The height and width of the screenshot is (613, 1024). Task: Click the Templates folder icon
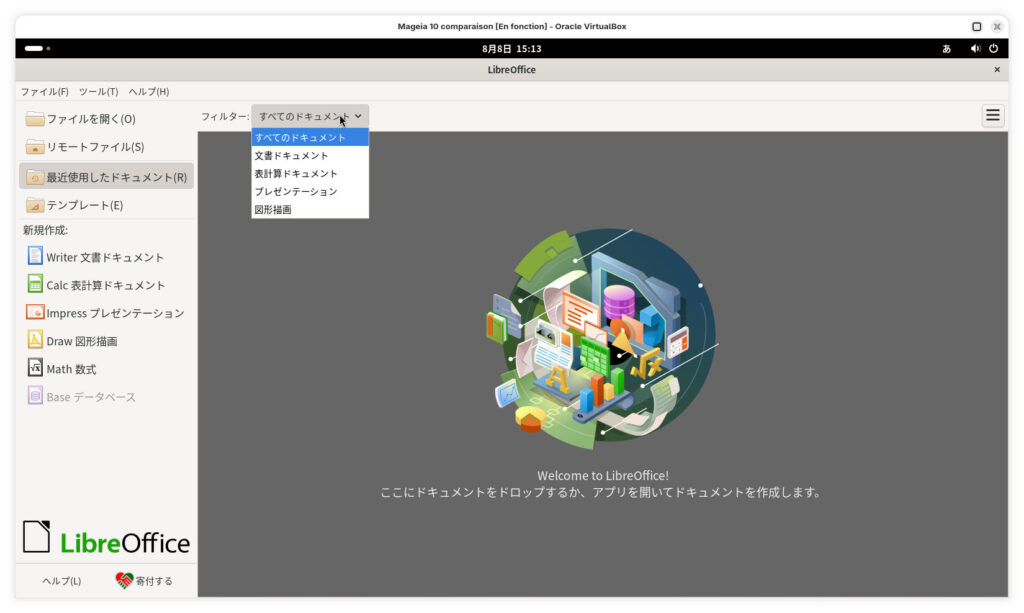point(35,205)
